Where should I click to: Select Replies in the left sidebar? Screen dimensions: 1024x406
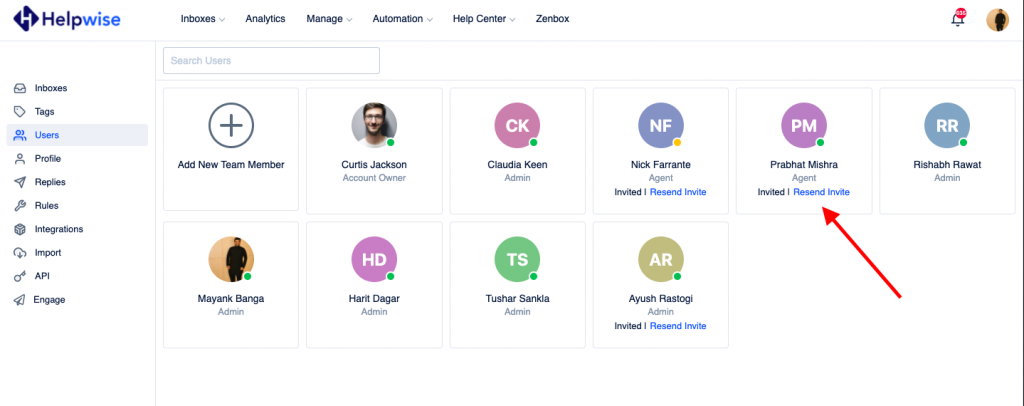(47, 182)
